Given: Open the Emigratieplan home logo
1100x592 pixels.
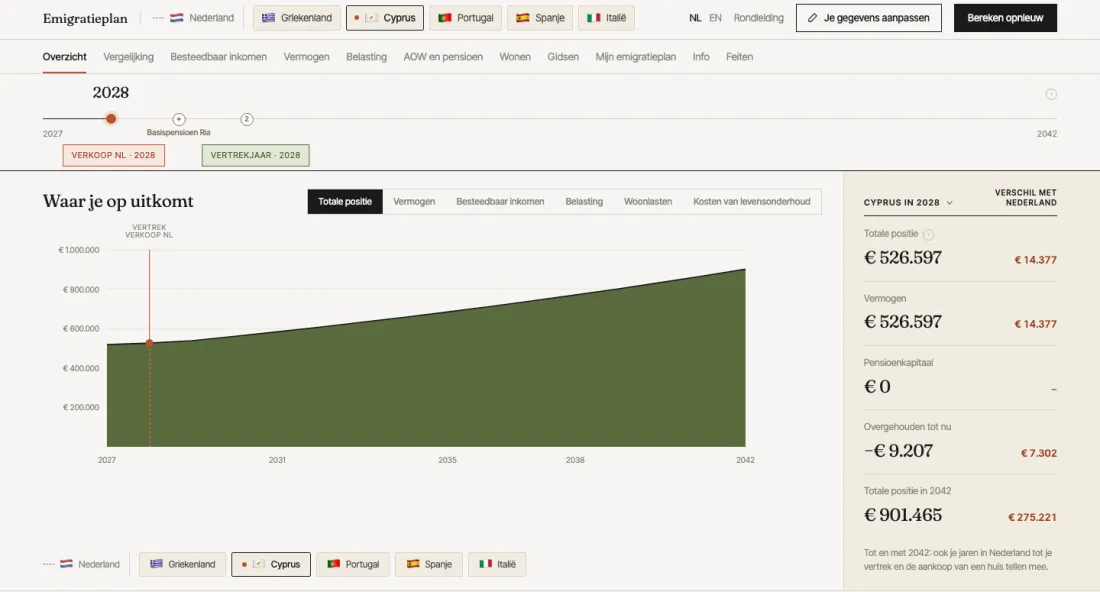Looking at the screenshot, I should (x=85, y=18).
